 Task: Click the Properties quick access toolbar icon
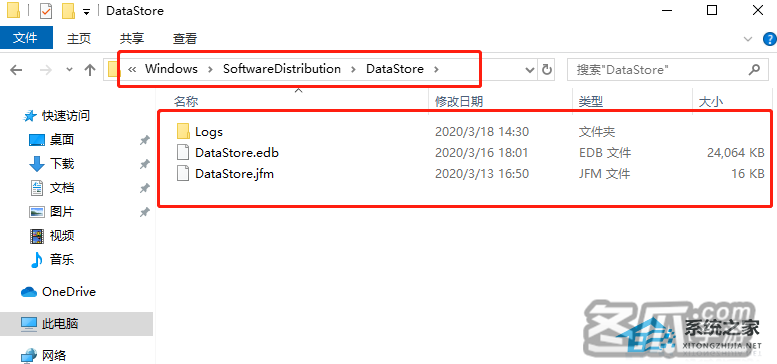click(x=46, y=10)
